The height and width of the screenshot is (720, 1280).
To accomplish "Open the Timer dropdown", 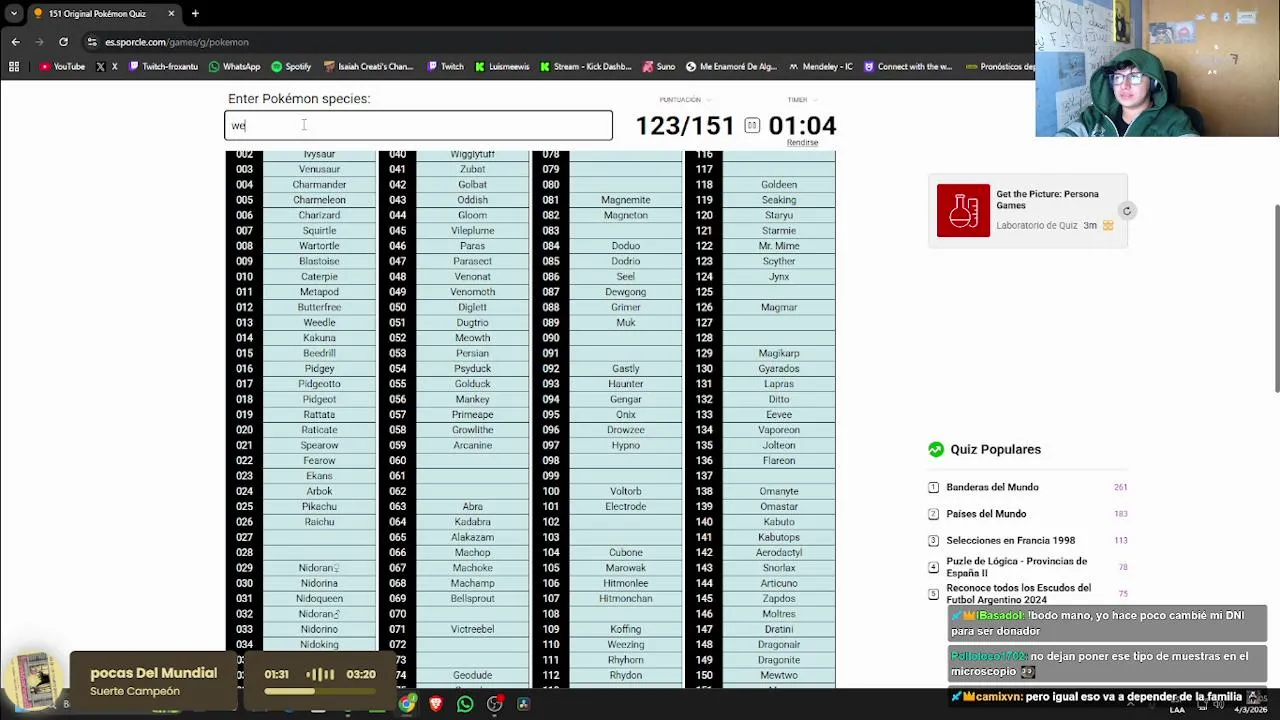I will [x=801, y=100].
